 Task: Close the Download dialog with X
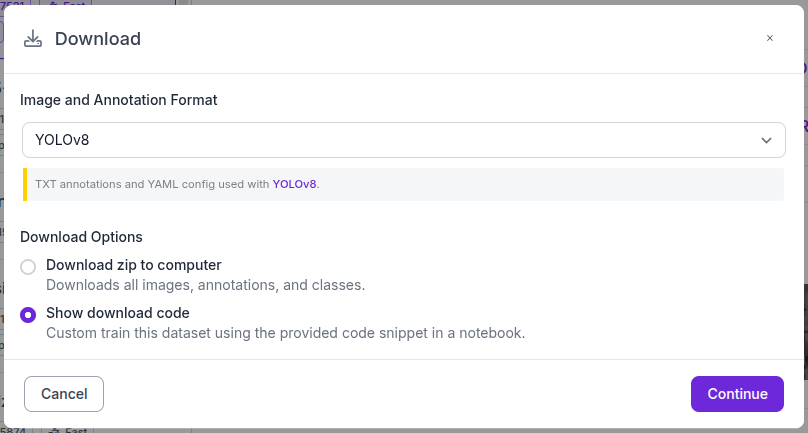coord(769,38)
